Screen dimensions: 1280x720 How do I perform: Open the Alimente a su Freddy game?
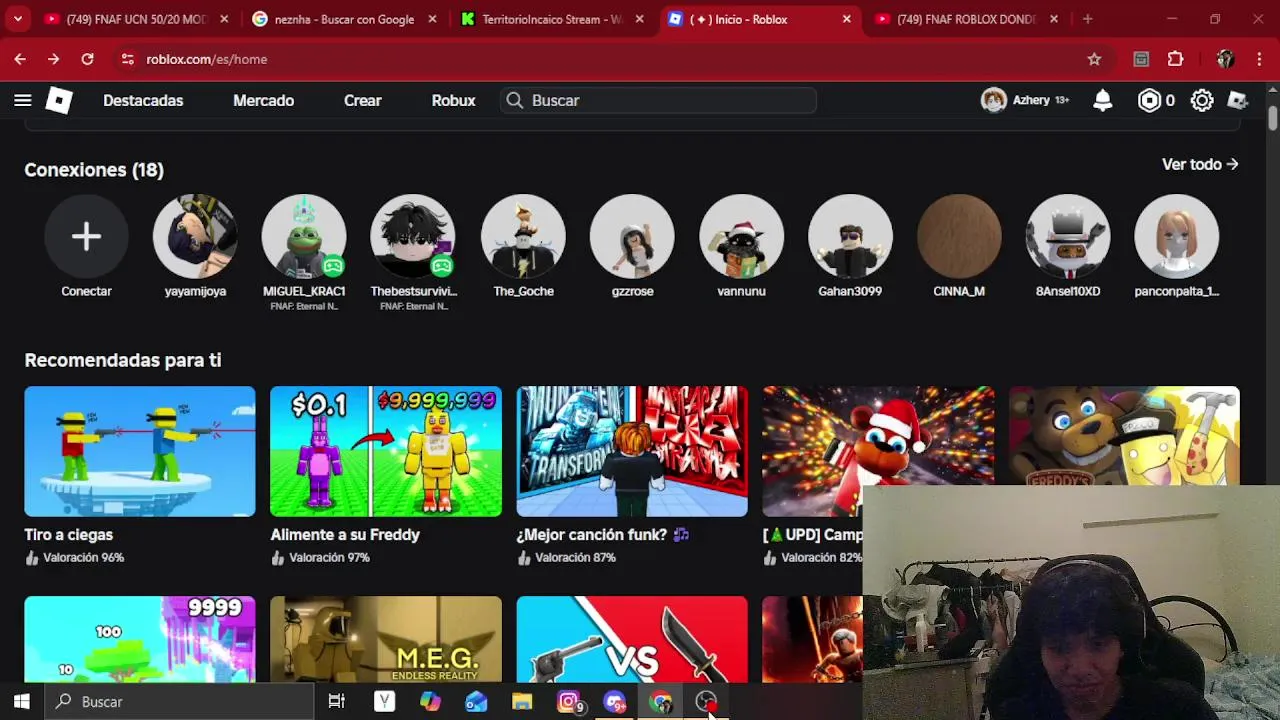[386, 451]
